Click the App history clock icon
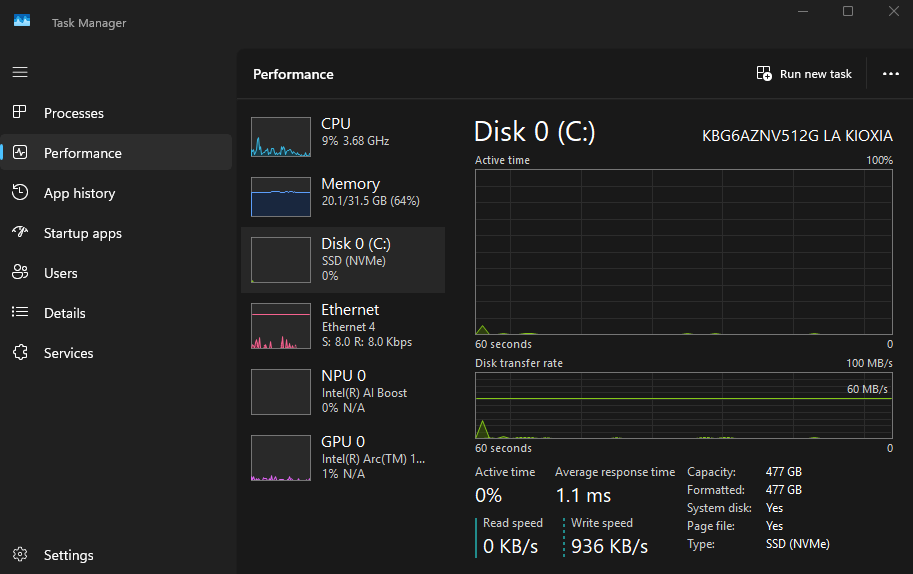913x574 pixels. coord(20,192)
